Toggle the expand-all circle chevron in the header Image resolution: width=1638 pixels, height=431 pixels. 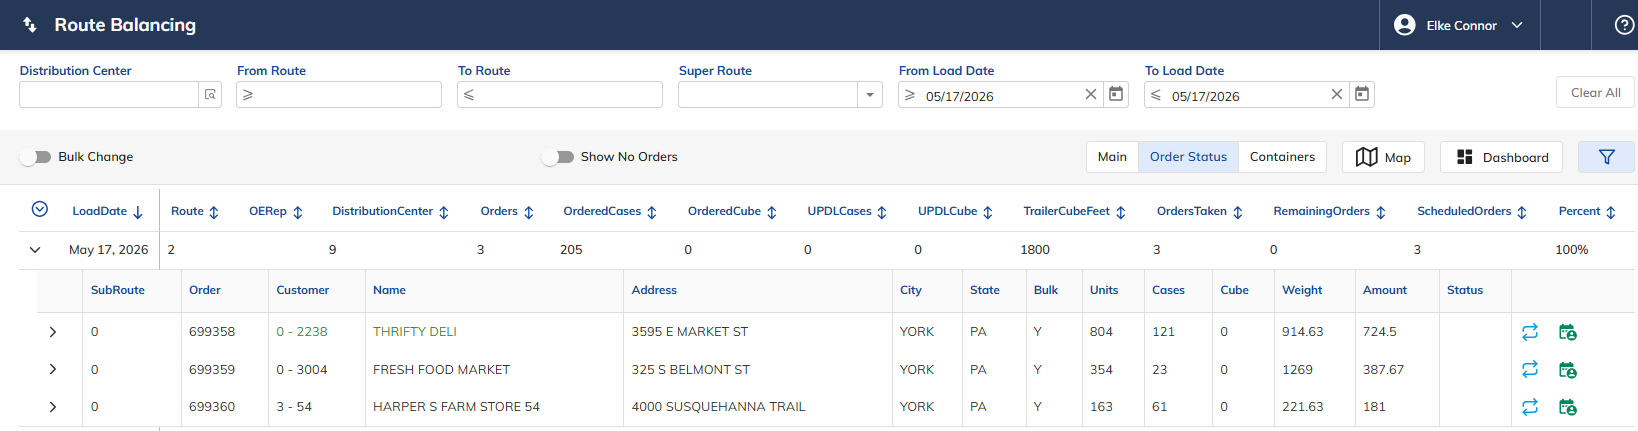click(x=40, y=209)
